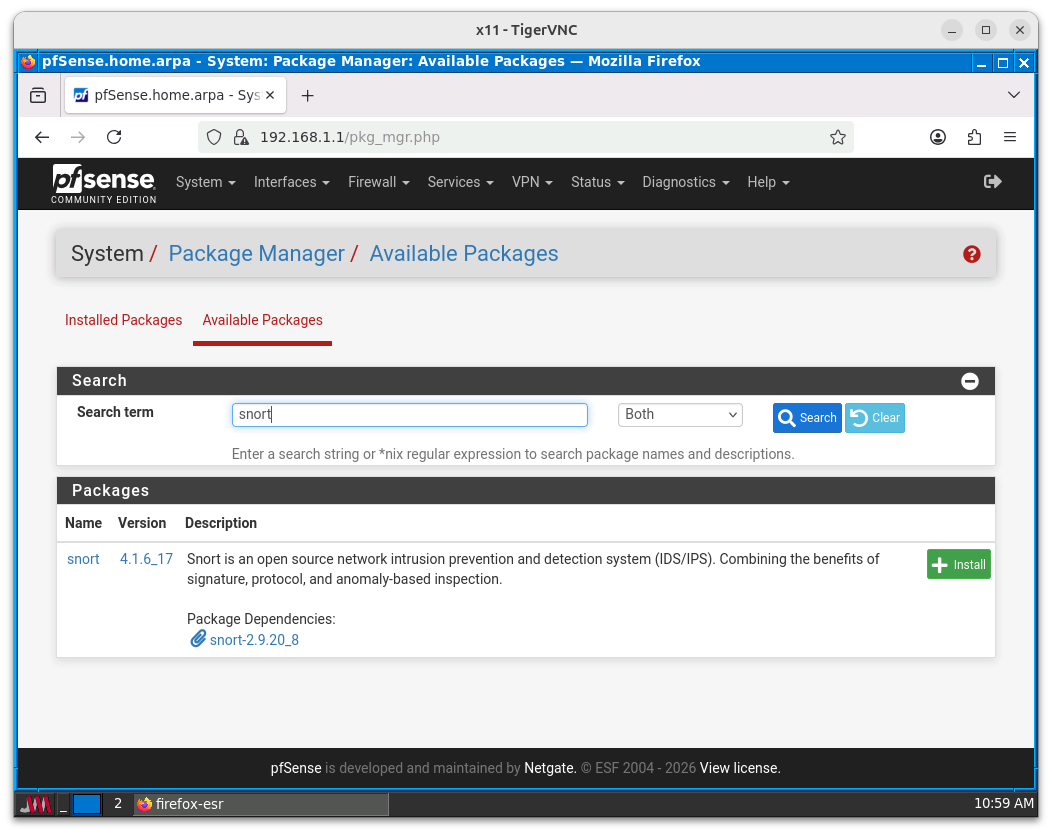Switch to workspace 2 in taskbar pager
1052x834 pixels.
[x=117, y=803]
